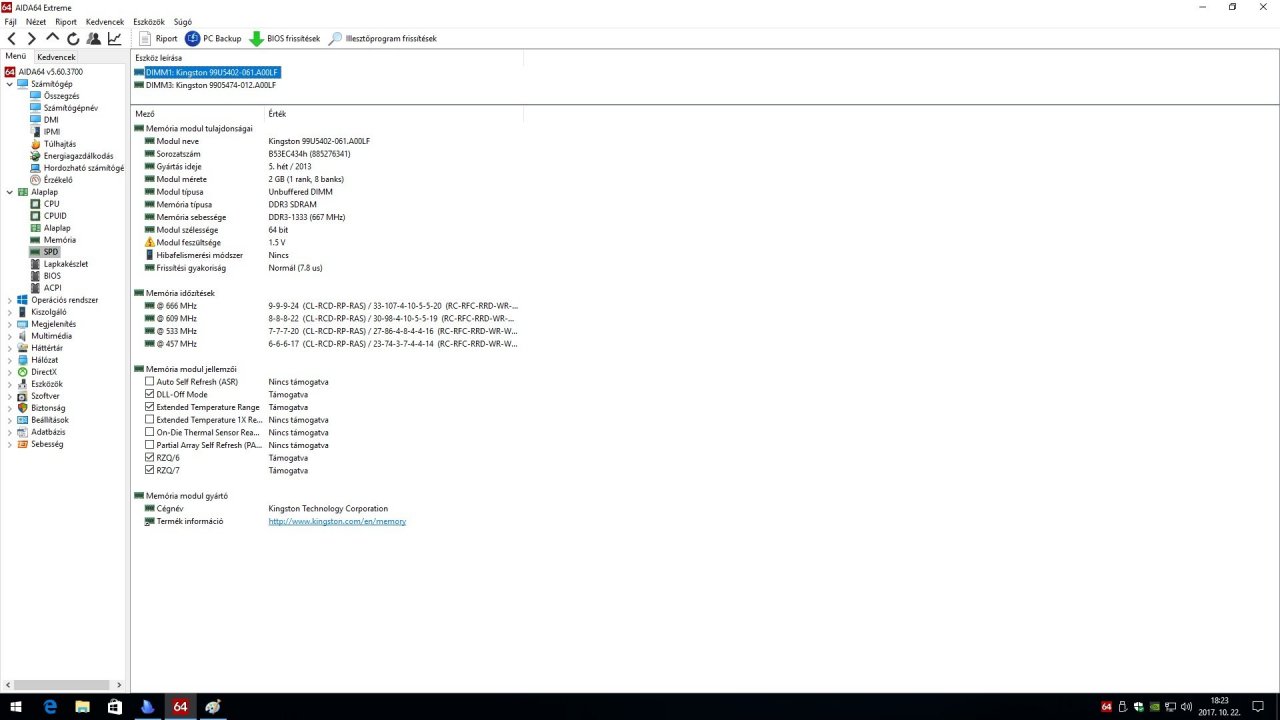
Task: Open the IPMI tree item
Action: tap(52, 132)
